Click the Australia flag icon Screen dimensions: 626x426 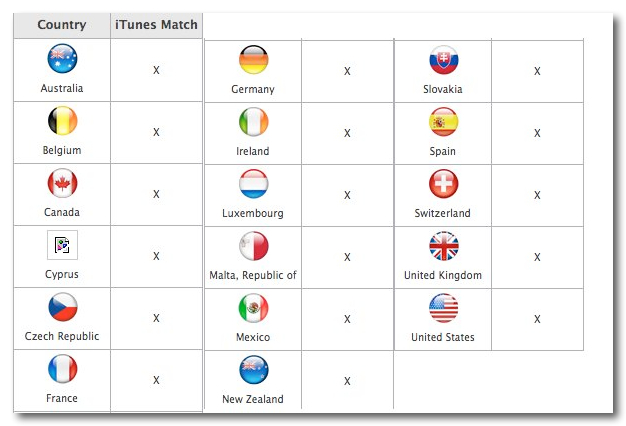62,58
